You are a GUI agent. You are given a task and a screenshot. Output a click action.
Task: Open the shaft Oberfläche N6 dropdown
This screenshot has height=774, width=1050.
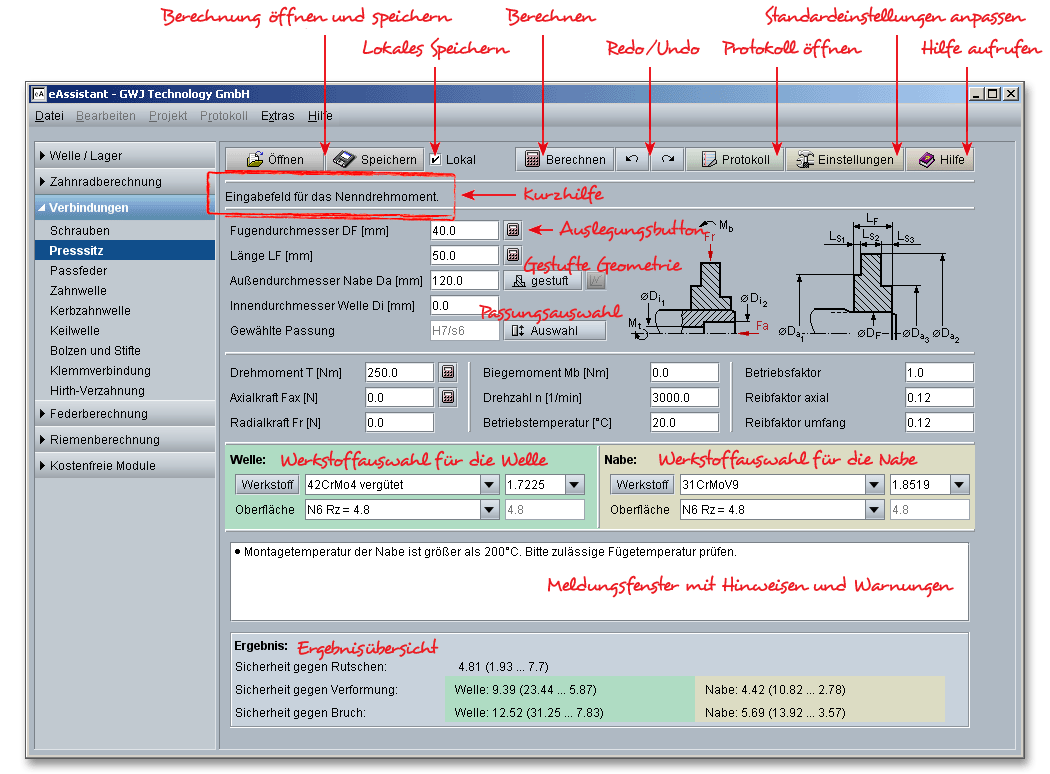tap(489, 510)
